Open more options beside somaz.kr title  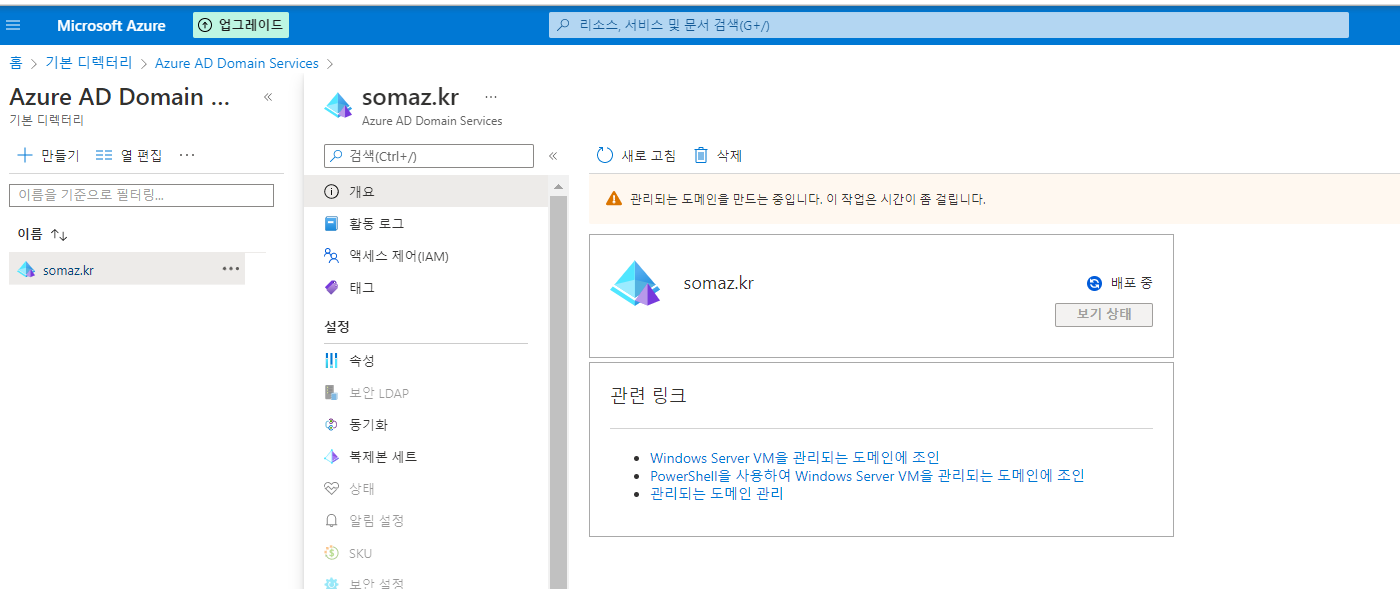(491, 97)
